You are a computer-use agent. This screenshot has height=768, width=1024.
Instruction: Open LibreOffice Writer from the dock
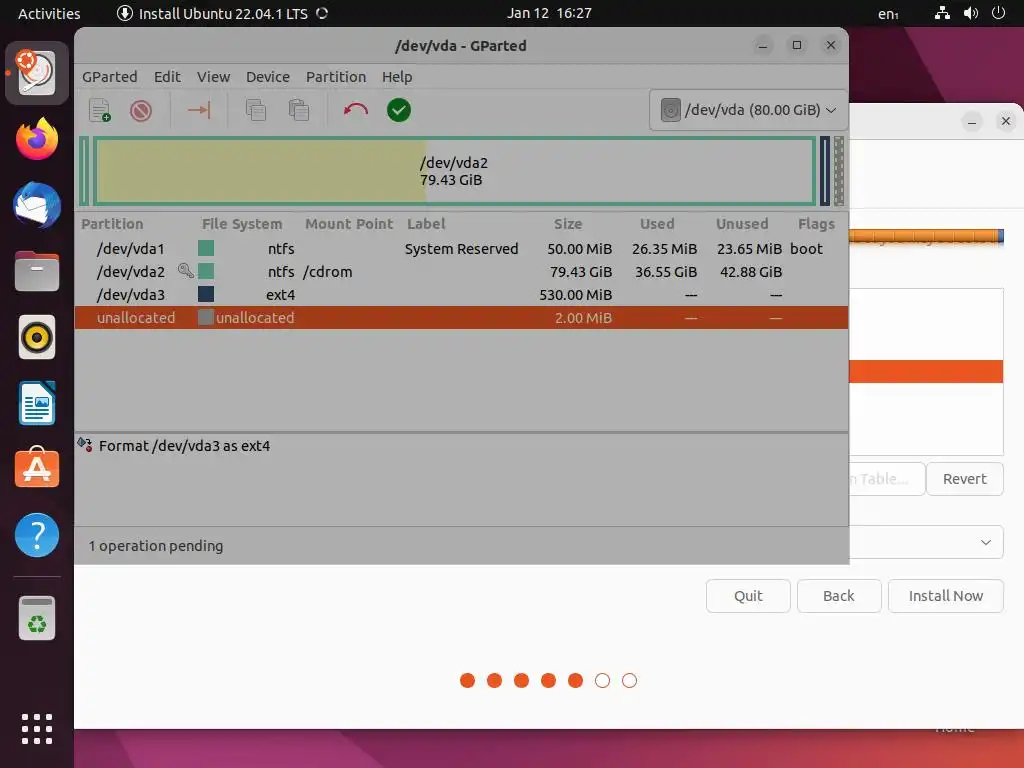tap(37, 404)
